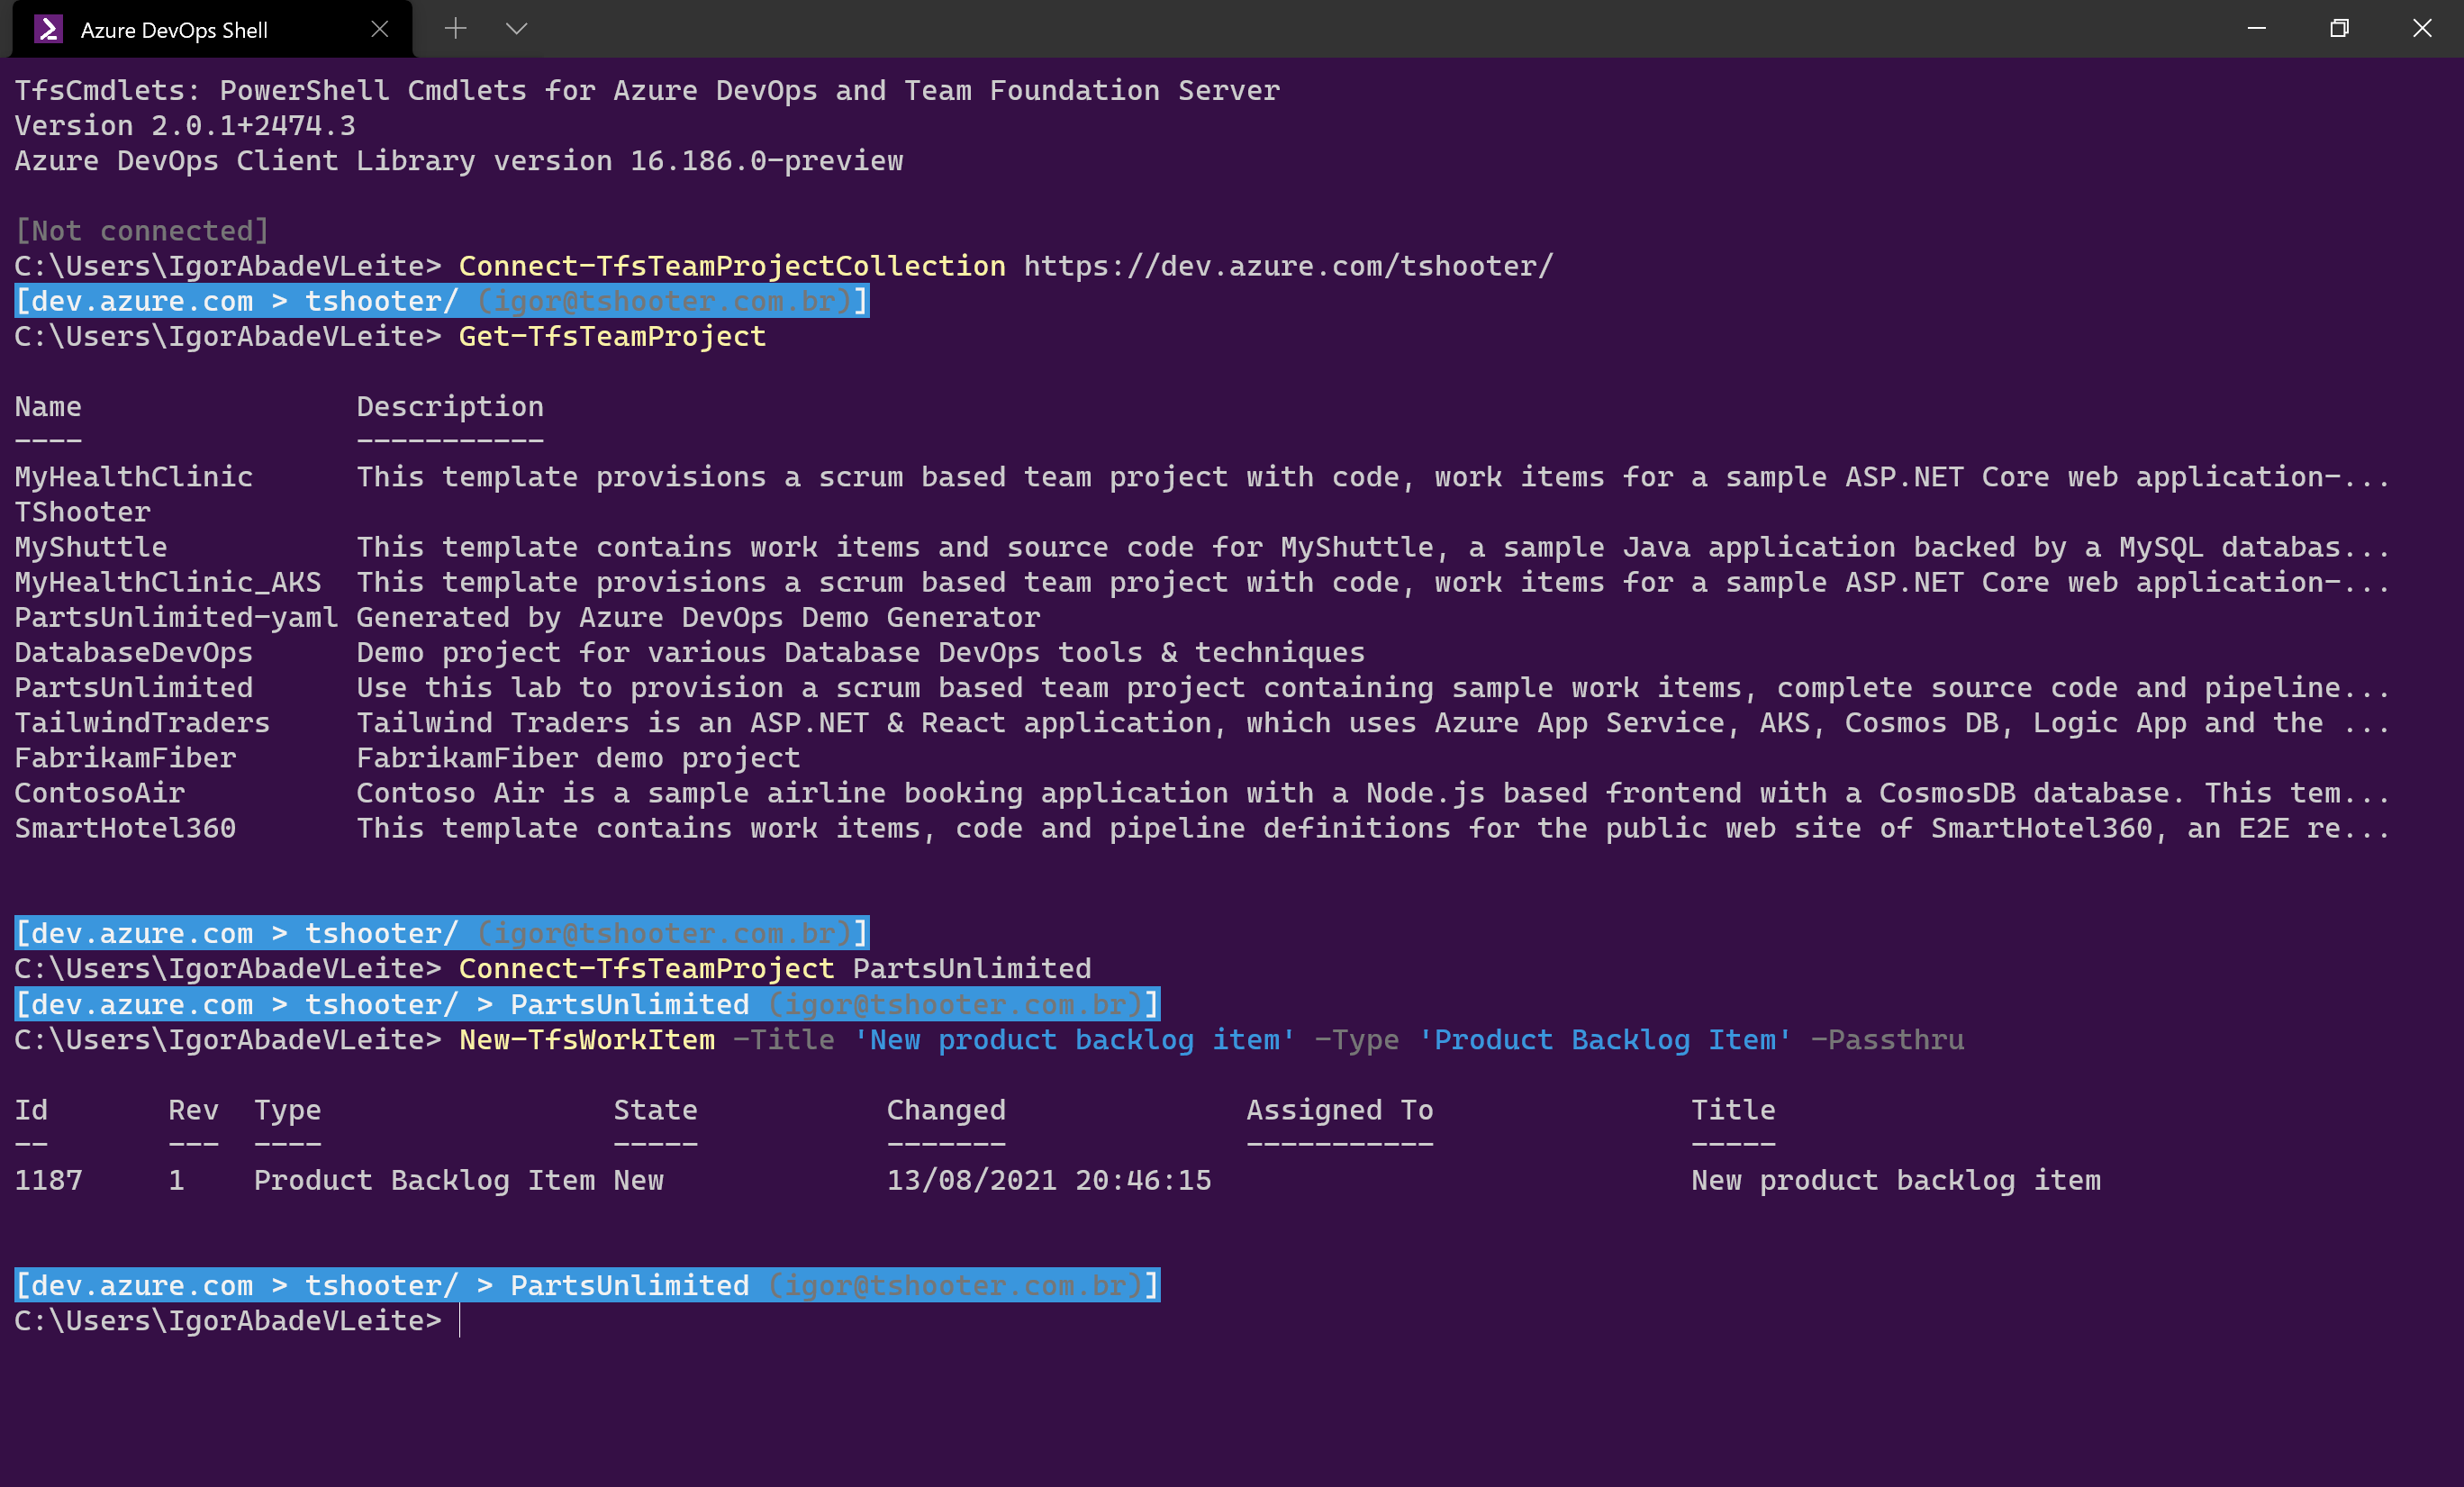Click 'FabrikamFiber demo project' description
This screenshot has width=2464, height=1487.
[x=578, y=758]
